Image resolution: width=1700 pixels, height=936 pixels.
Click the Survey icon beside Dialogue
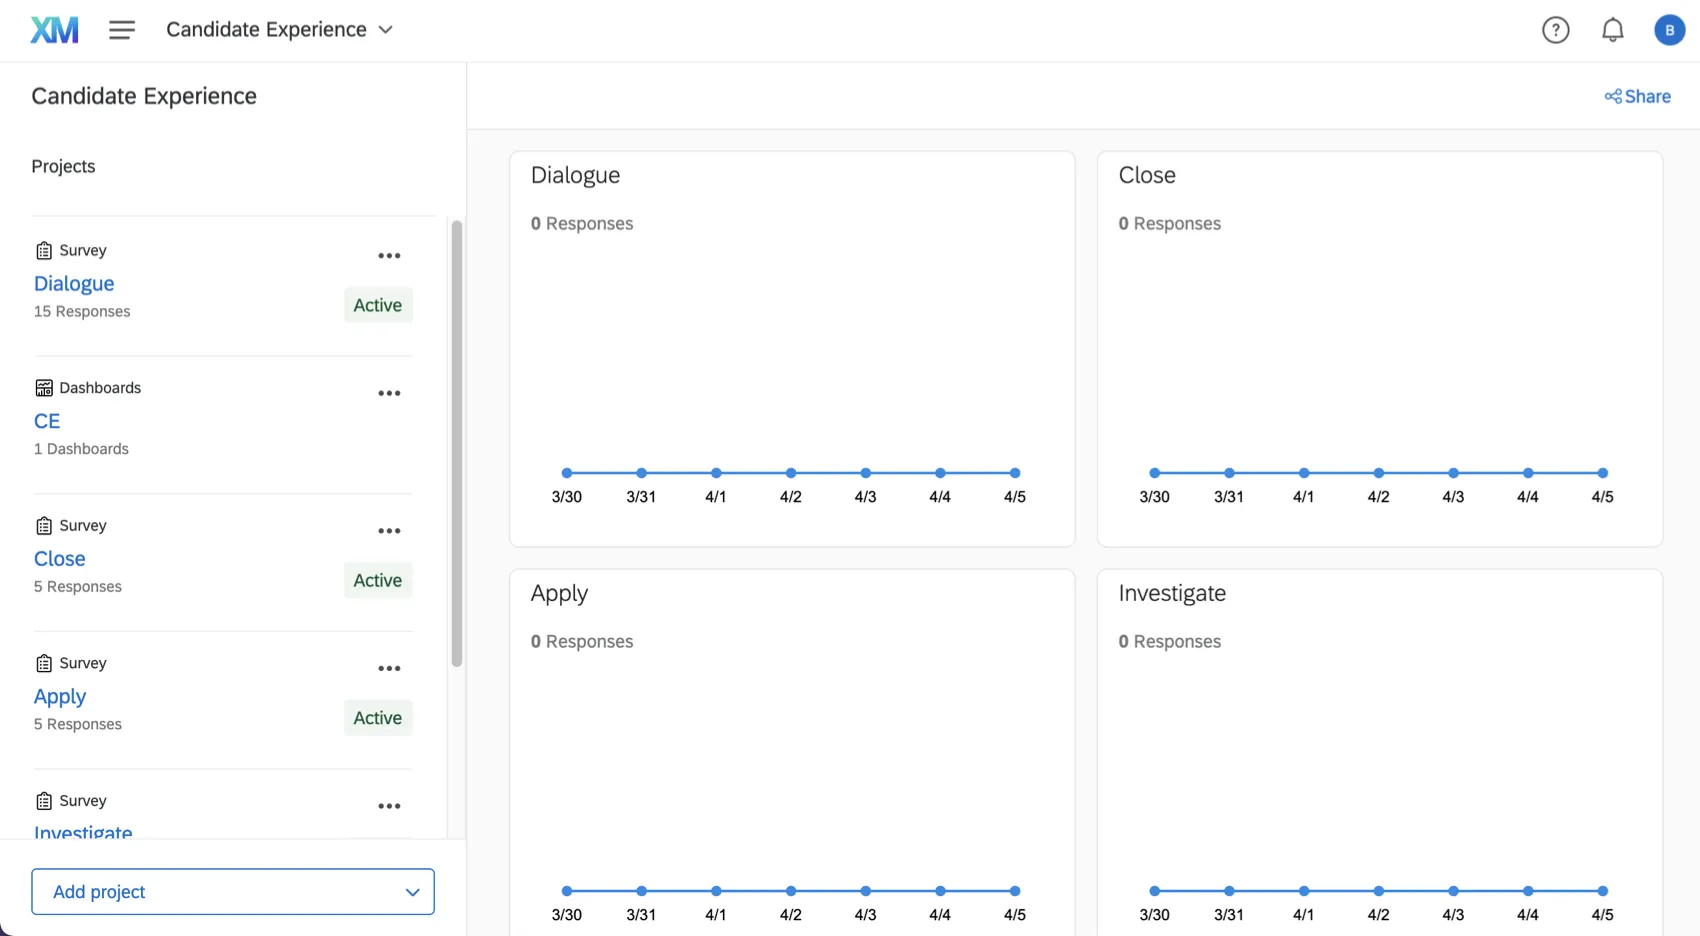tap(43, 250)
